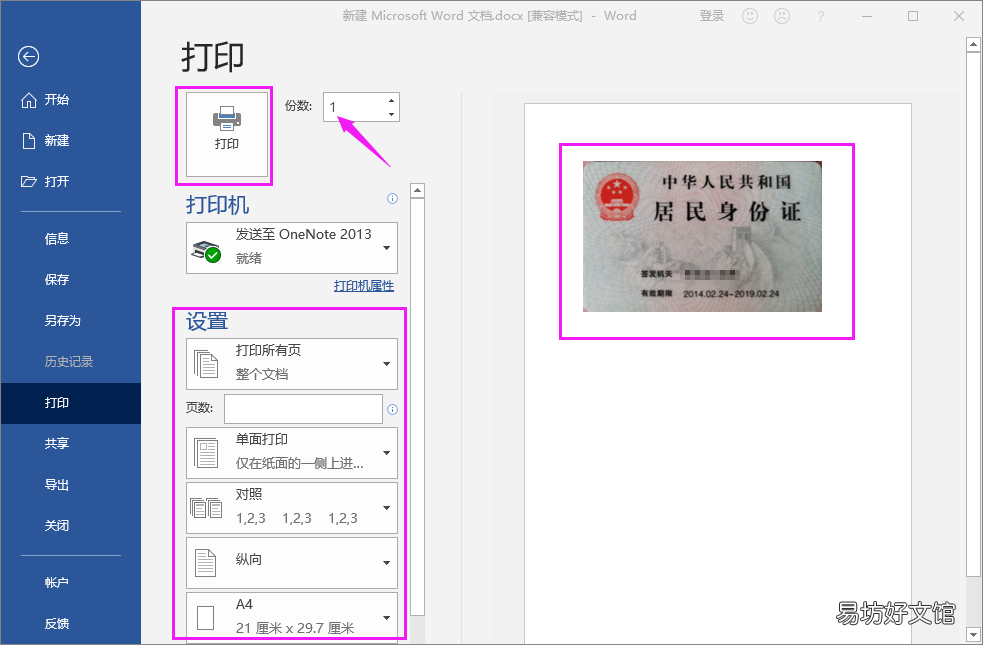Viewport: 983px width, 645px height.
Task: Click the settings panel scroll up arrow
Action: [x=418, y=191]
